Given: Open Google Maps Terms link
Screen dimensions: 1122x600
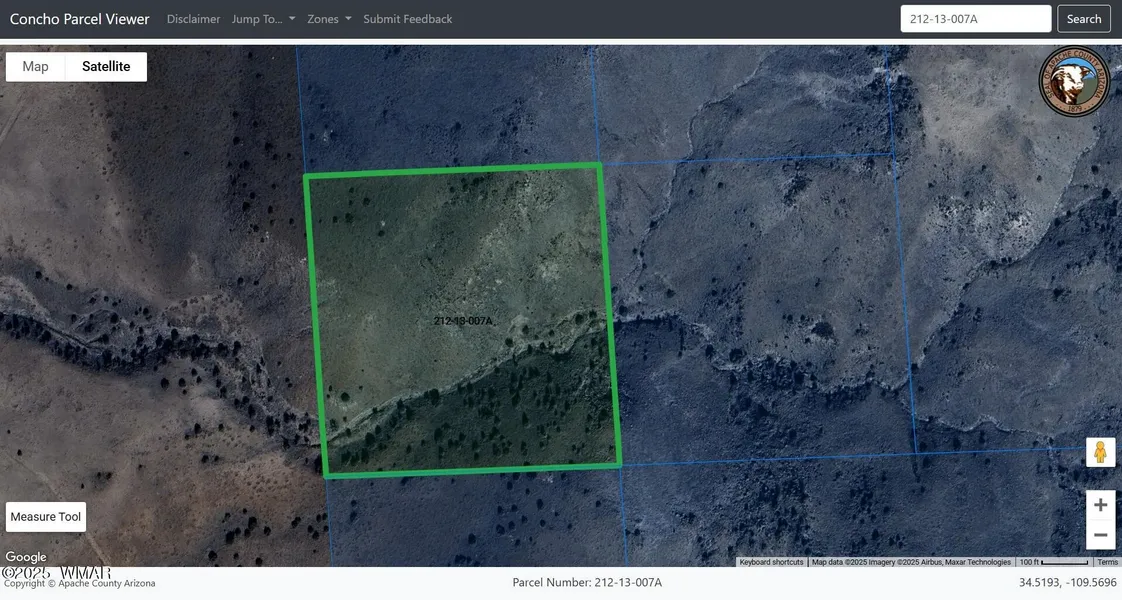Looking at the screenshot, I should [x=1107, y=562].
